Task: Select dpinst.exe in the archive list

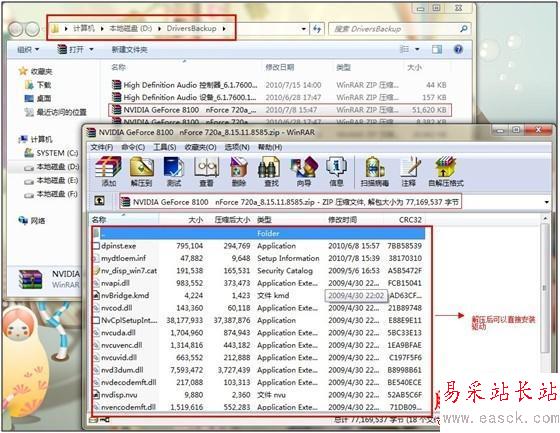Action: click(x=259, y=246)
